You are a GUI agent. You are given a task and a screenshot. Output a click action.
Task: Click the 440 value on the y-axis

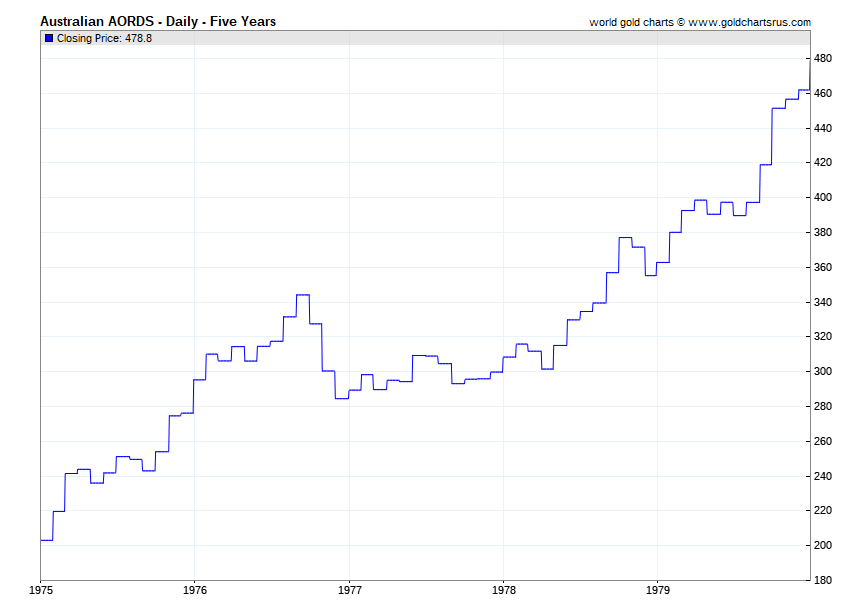tap(823, 128)
